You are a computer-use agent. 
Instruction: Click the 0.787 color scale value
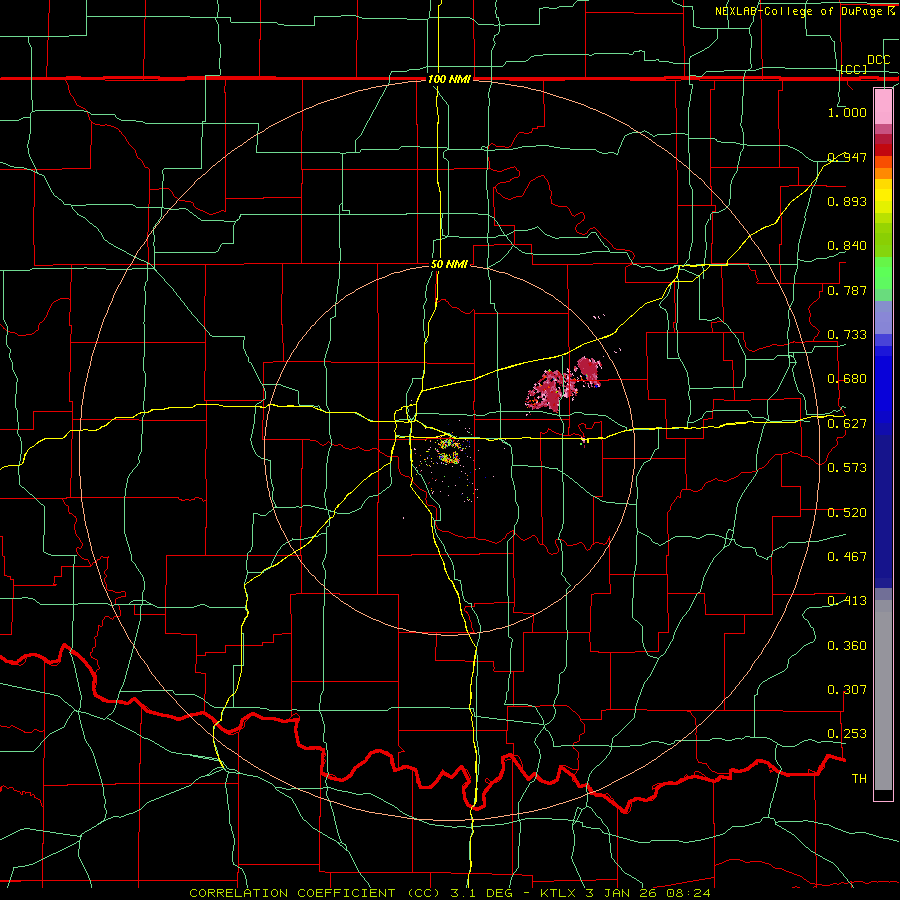coord(847,290)
